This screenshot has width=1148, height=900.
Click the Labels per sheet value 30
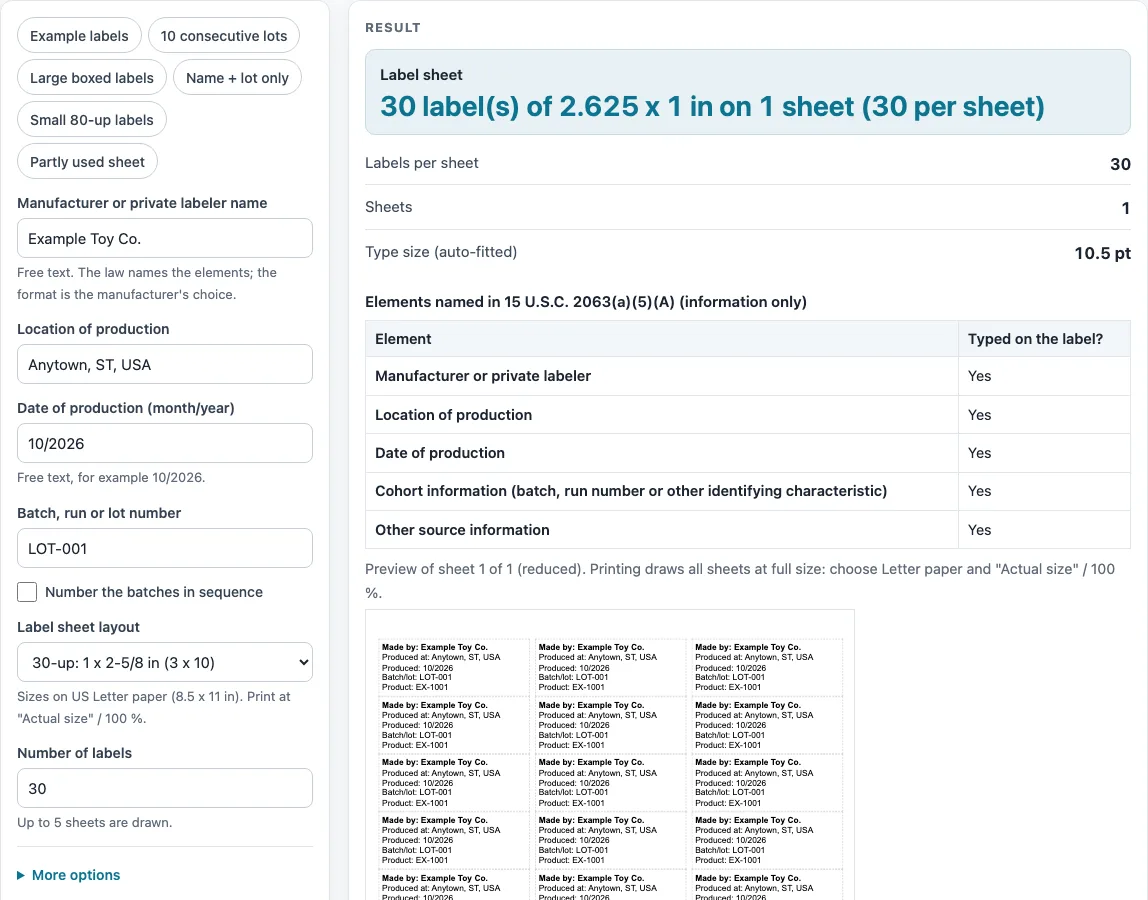click(1120, 164)
